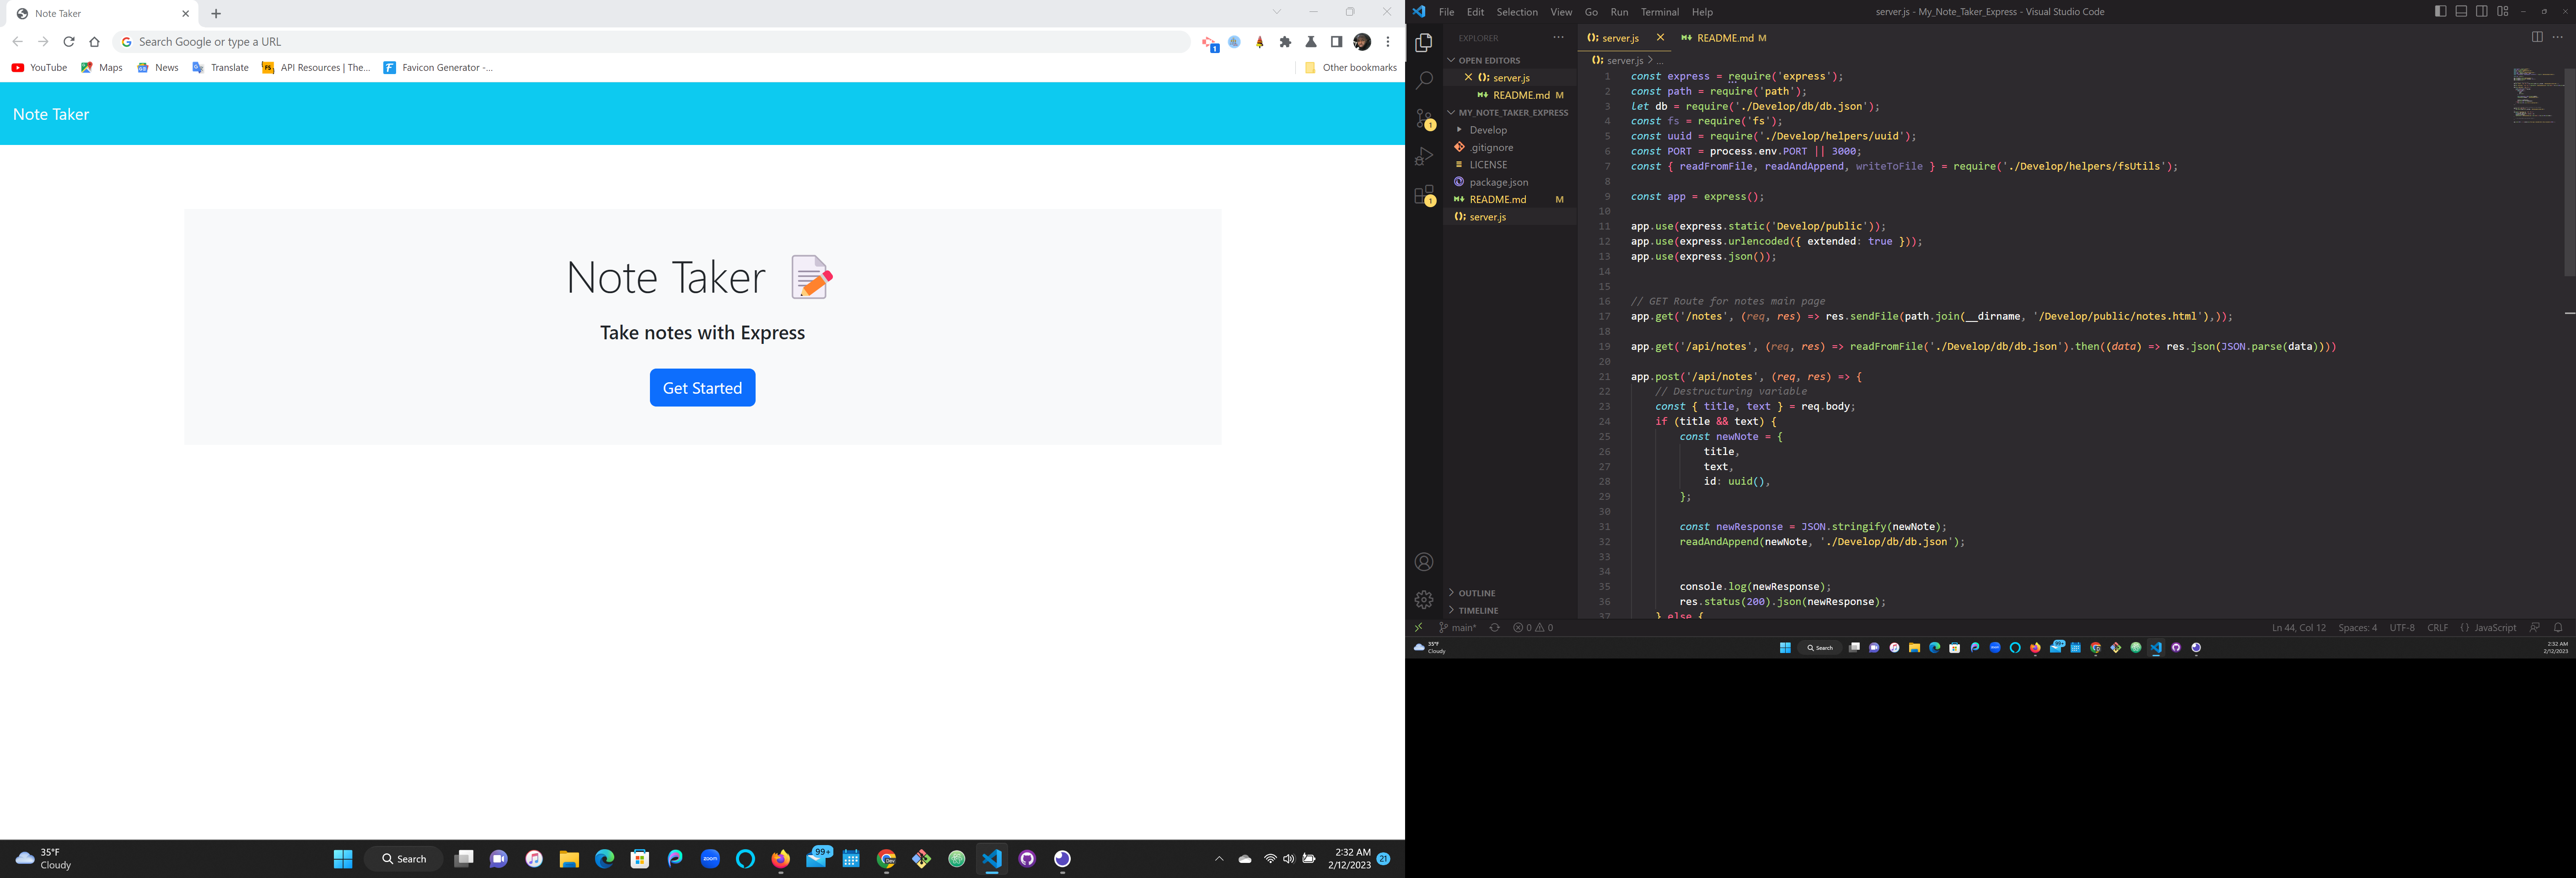
Task: Open the remote connection icon in status bar corner
Action: pos(1419,627)
